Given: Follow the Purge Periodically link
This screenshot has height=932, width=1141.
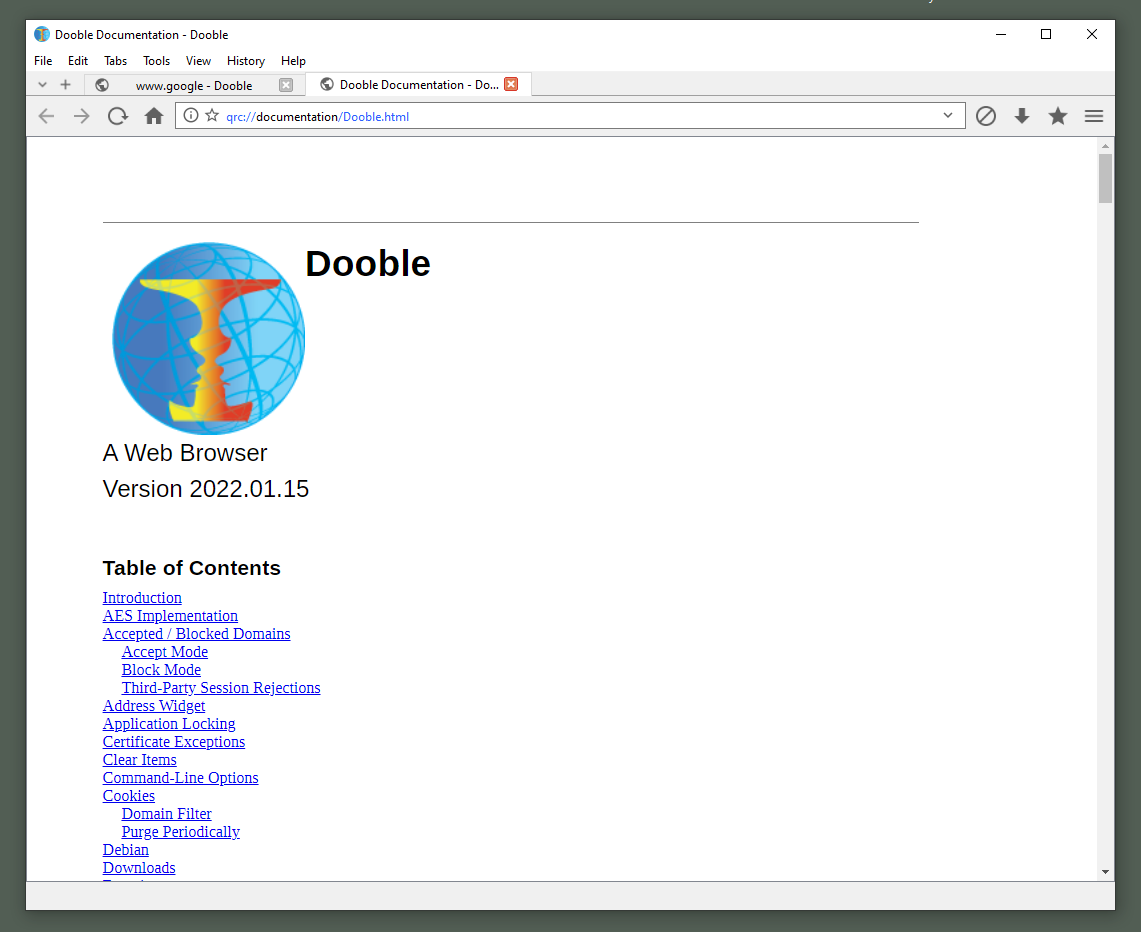Looking at the screenshot, I should [x=180, y=832].
